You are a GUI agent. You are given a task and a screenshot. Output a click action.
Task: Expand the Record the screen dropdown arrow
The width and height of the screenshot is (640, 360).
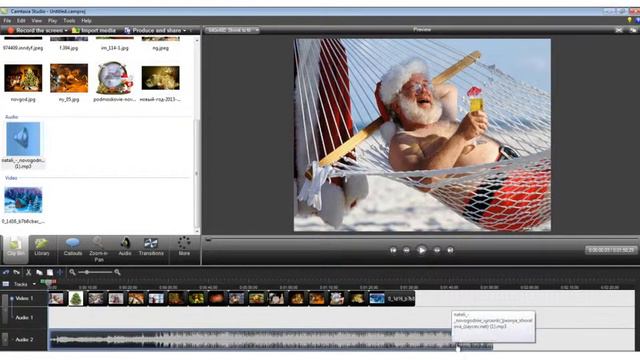(x=66, y=31)
